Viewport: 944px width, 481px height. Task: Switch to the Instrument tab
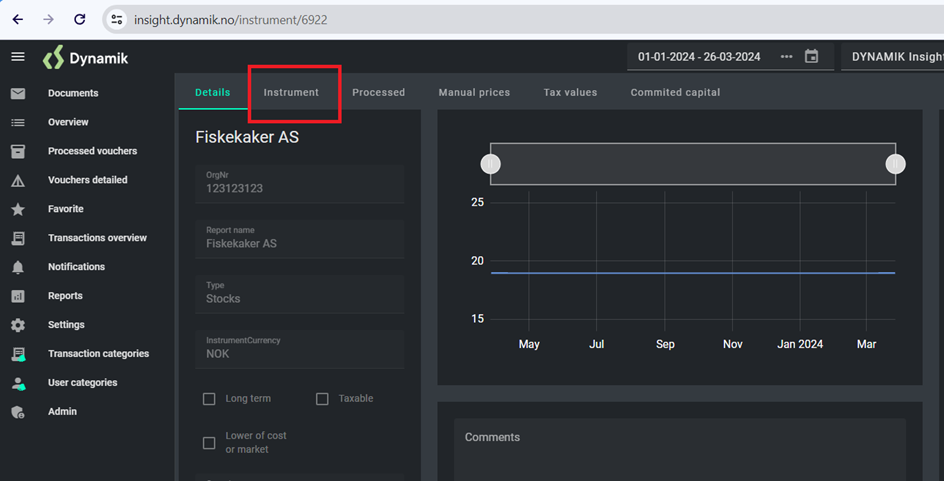click(x=291, y=92)
